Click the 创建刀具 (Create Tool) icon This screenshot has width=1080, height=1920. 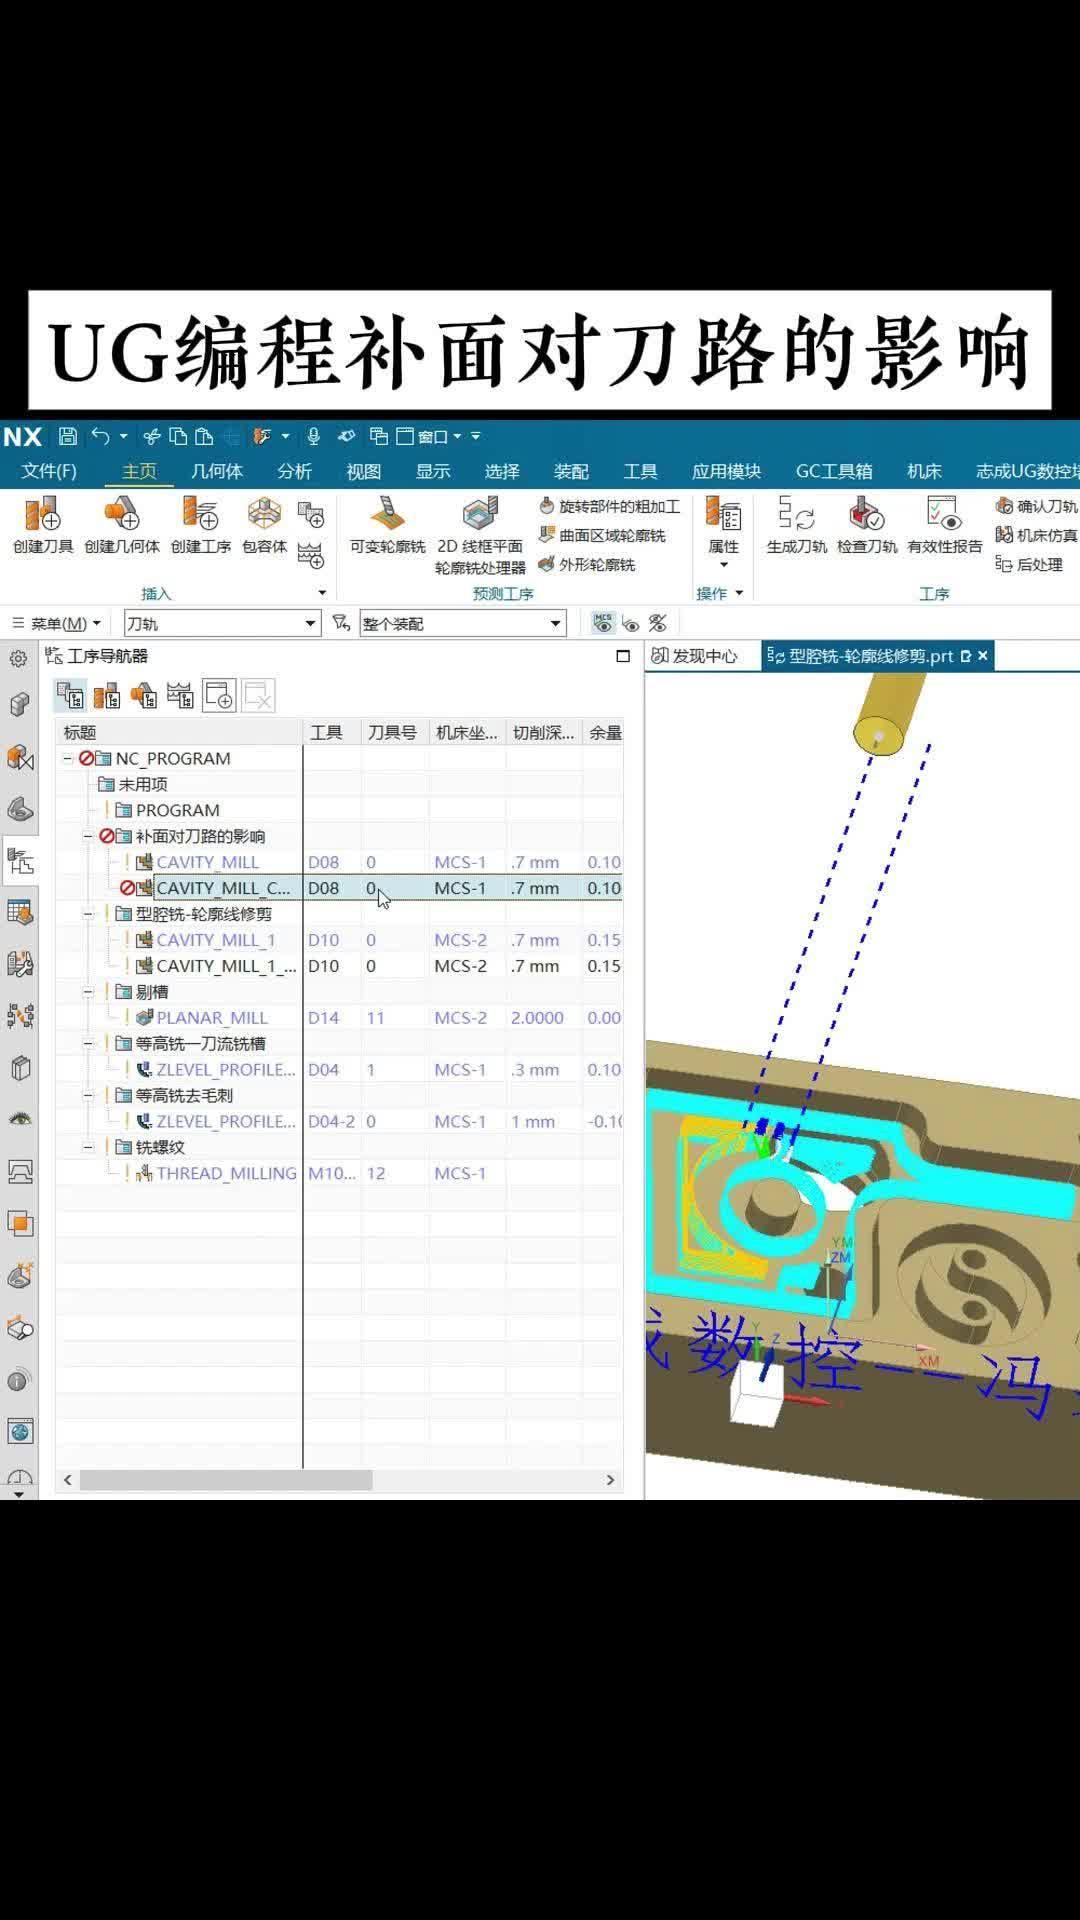coord(43,515)
